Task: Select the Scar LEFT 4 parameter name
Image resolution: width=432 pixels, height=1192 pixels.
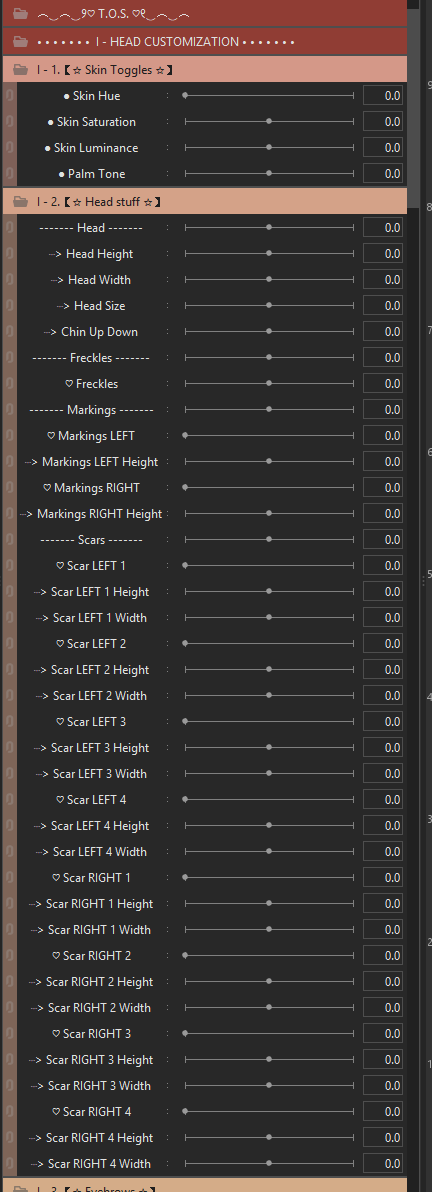Action: point(91,800)
